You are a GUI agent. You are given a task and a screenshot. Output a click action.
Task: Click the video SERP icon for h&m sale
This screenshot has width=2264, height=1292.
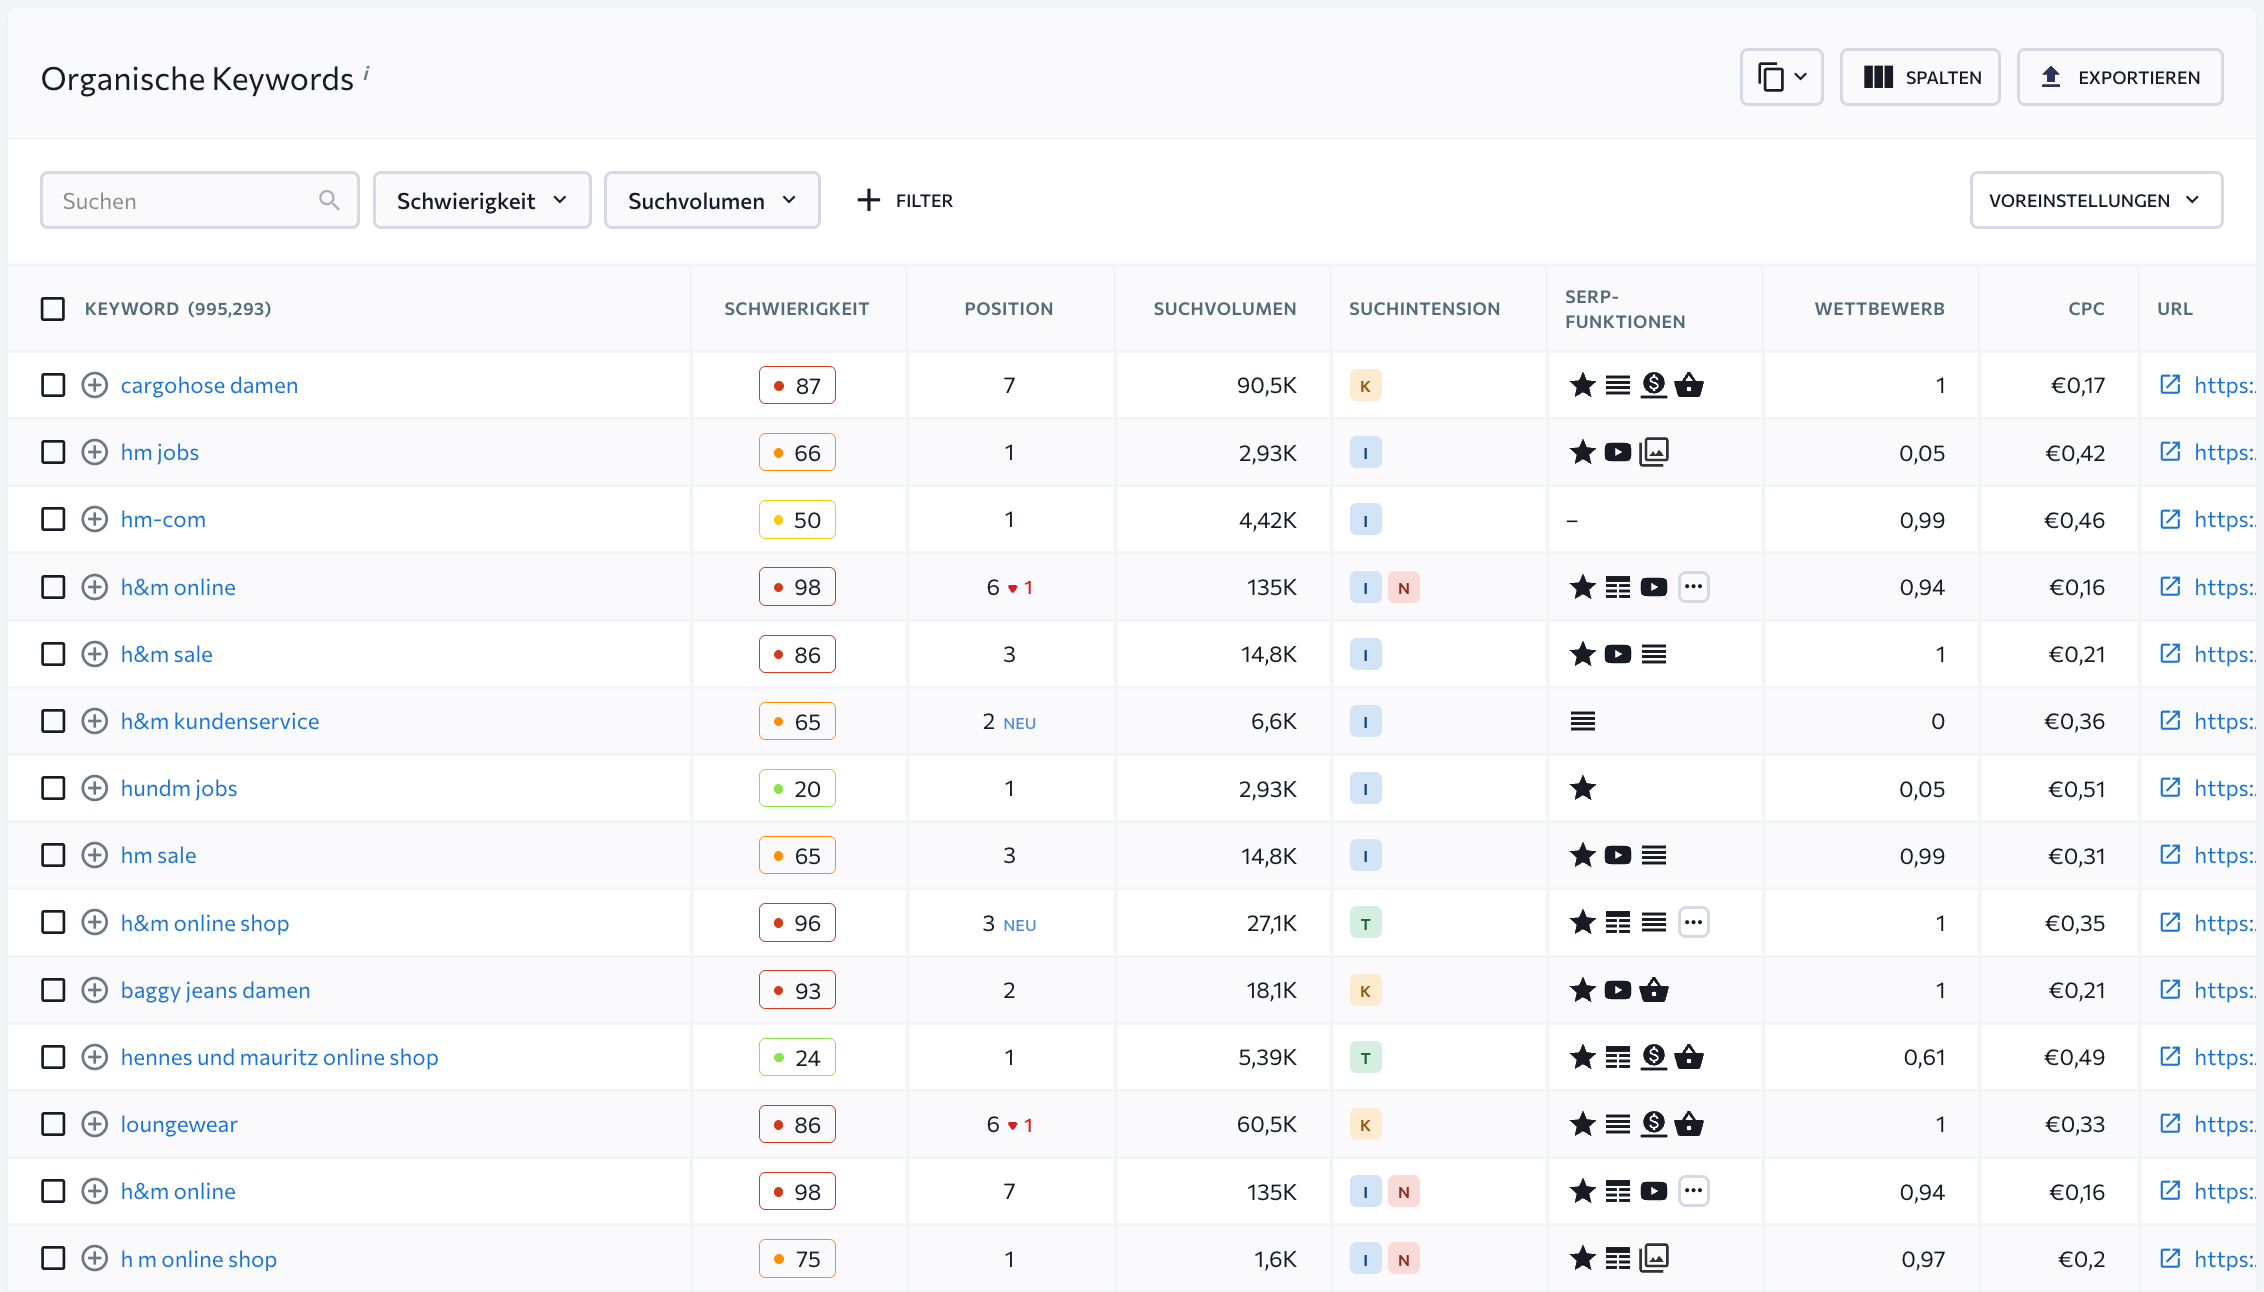pos(1618,654)
